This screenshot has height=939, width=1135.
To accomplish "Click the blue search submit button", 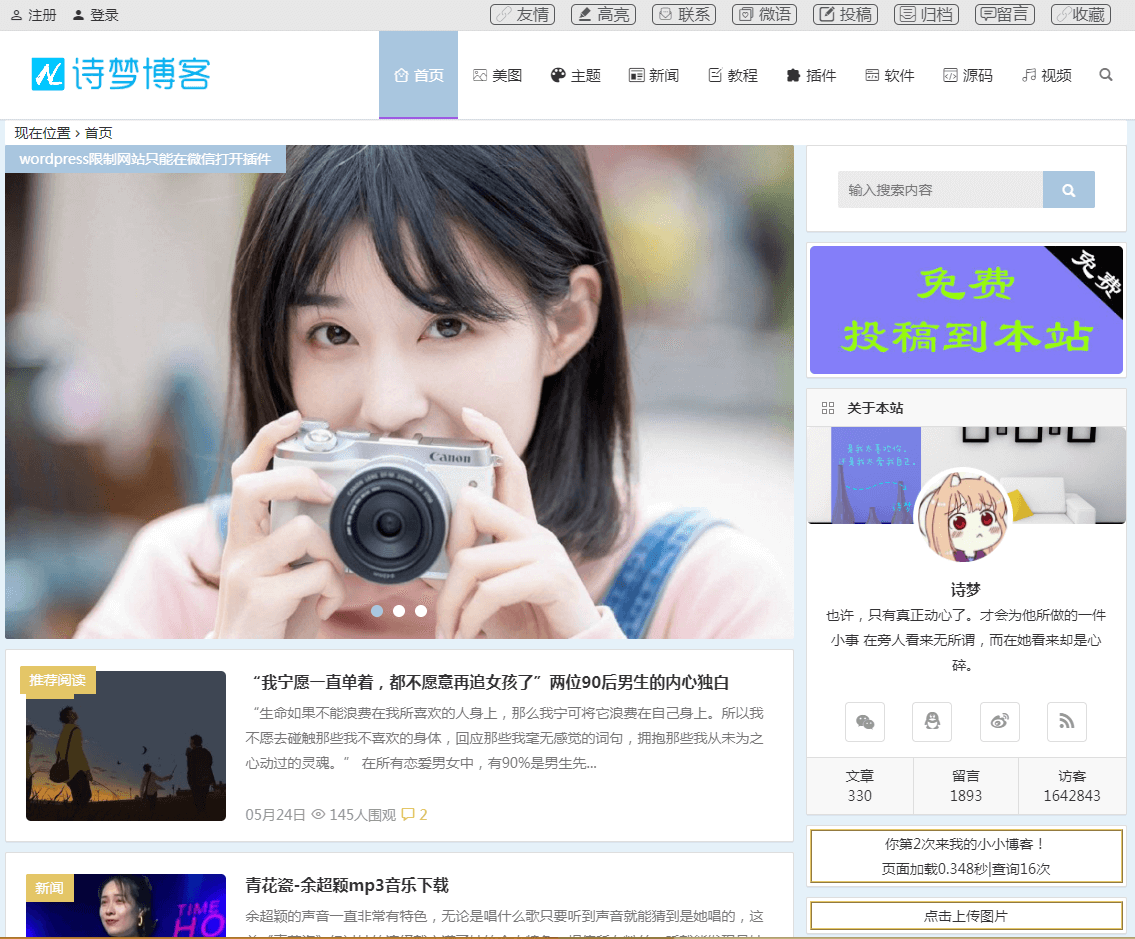I will [1069, 189].
